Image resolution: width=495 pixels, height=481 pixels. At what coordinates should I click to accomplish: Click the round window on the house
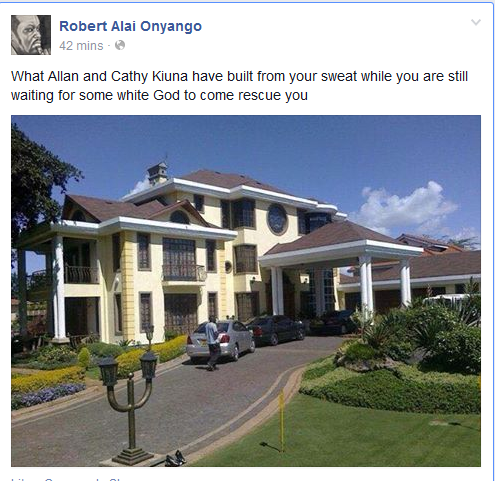[x=277, y=219]
